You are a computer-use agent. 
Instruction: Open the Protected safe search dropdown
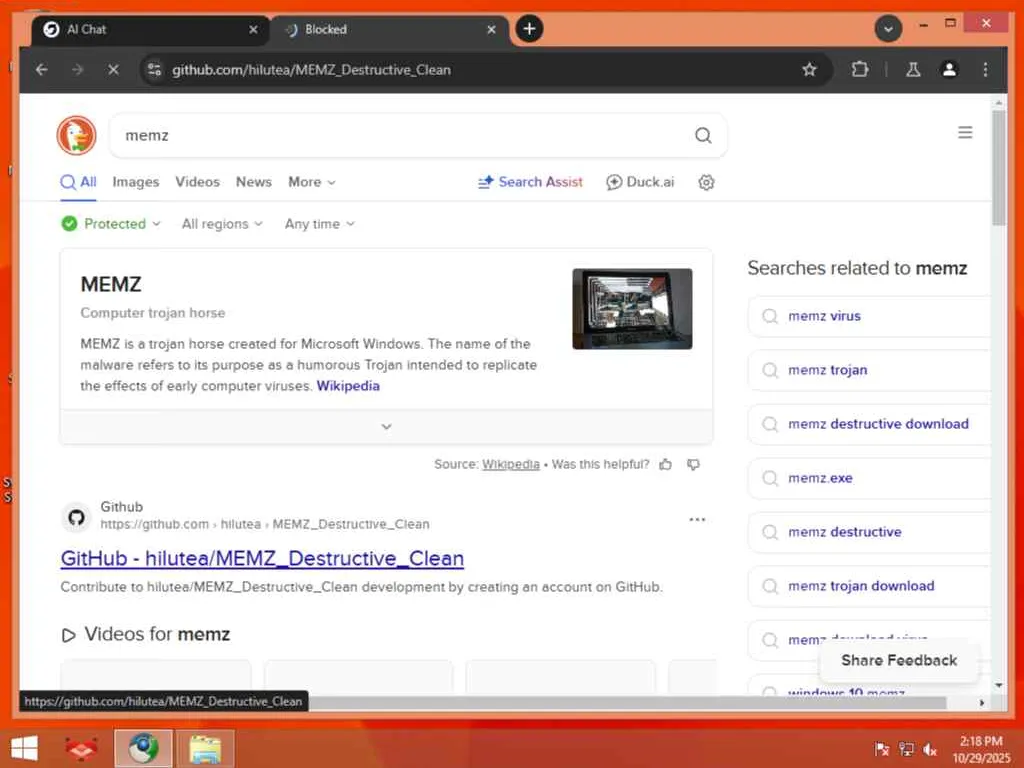tap(111, 224)
